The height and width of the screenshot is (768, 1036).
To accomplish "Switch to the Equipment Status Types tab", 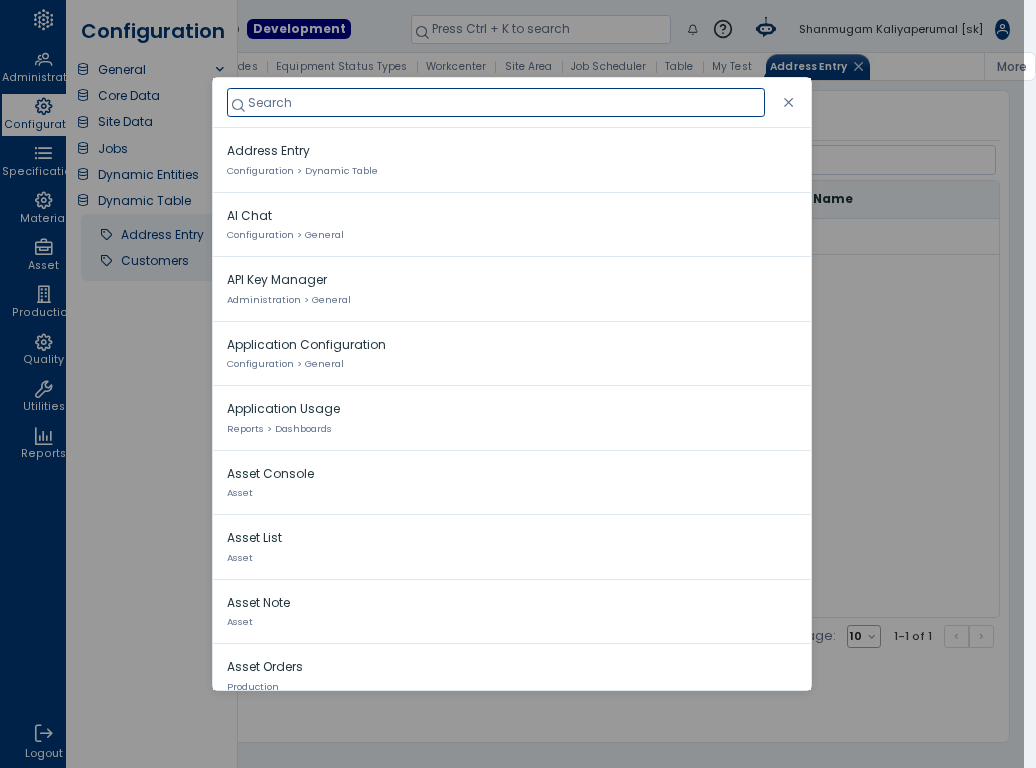I will [341, 66].
